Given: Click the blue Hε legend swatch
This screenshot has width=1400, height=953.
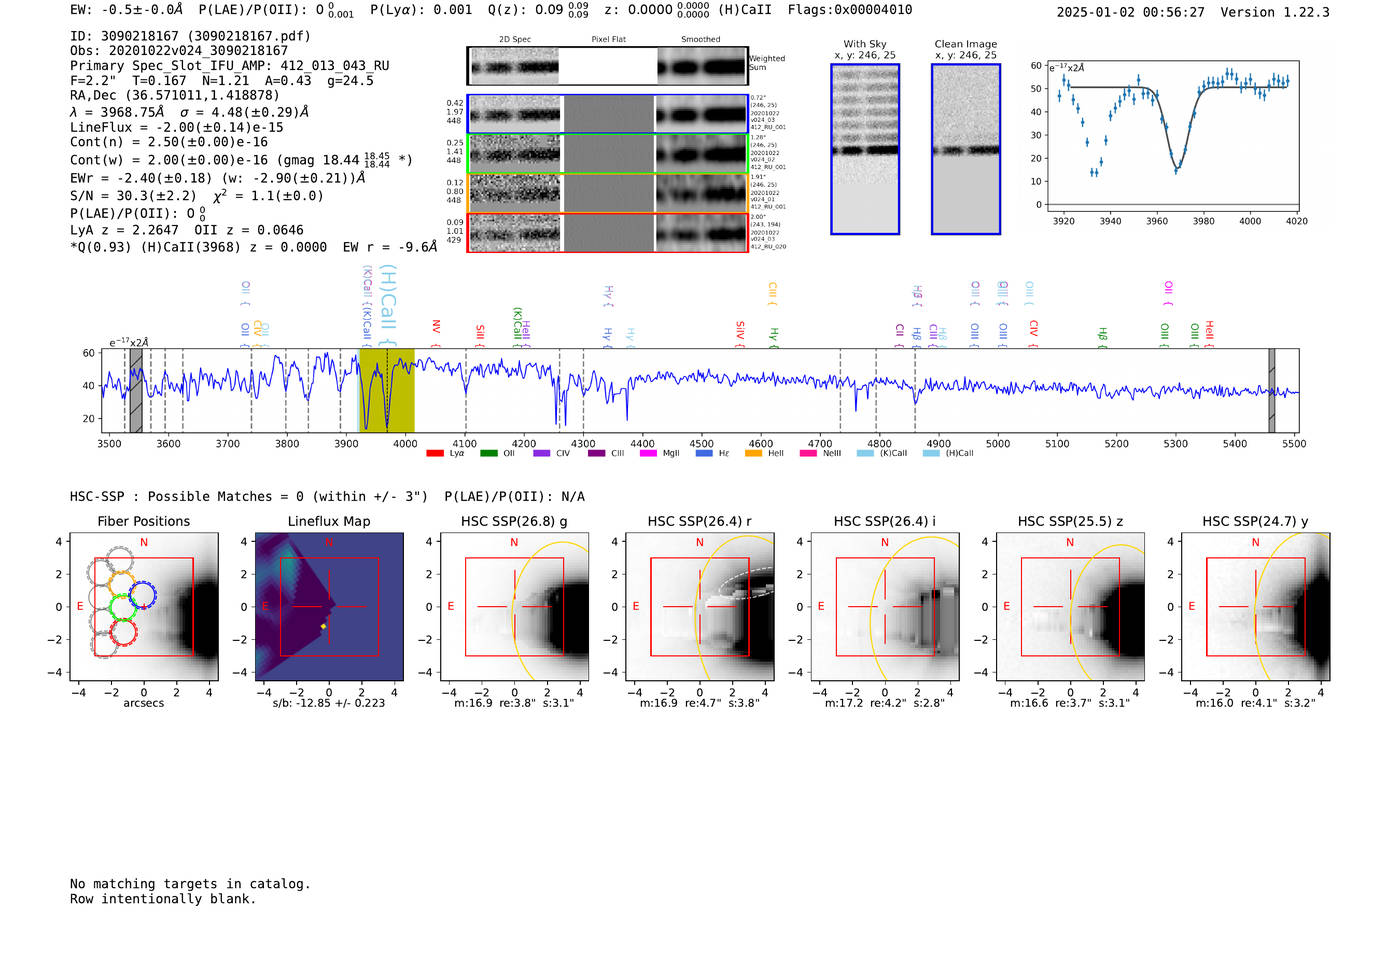Looking at the screenshot, I should (704, 453).
